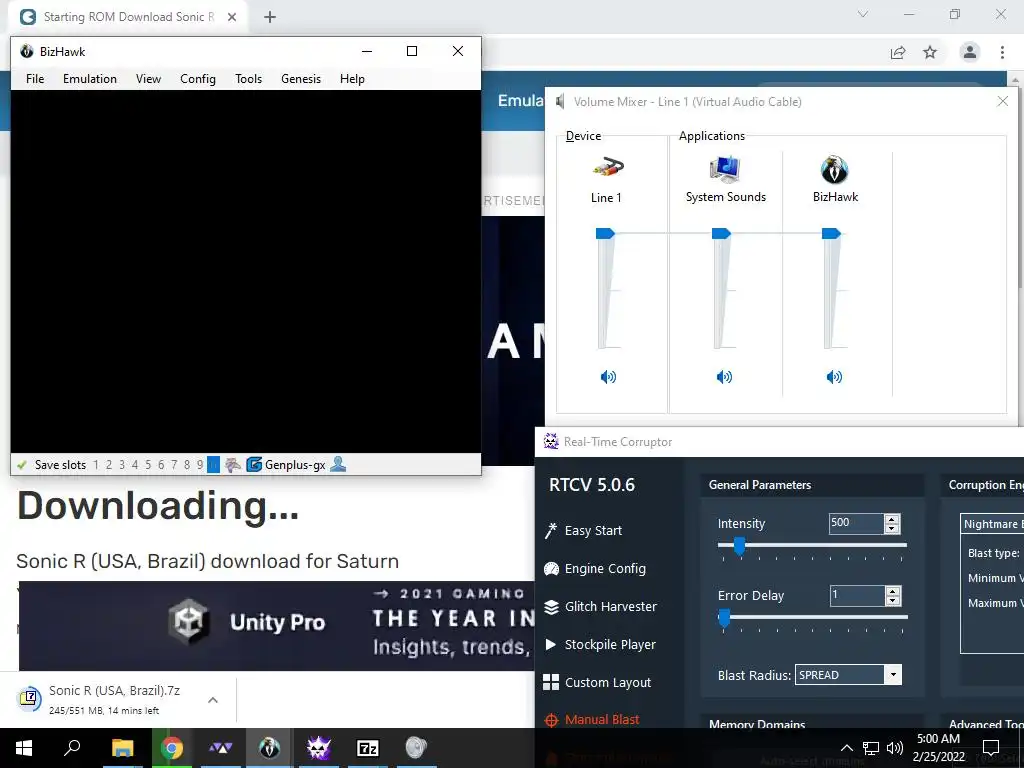Viewport: 1024px width, 768px height.
Task: Switch to Chrome on the taskbar
Action: point(172,748)
